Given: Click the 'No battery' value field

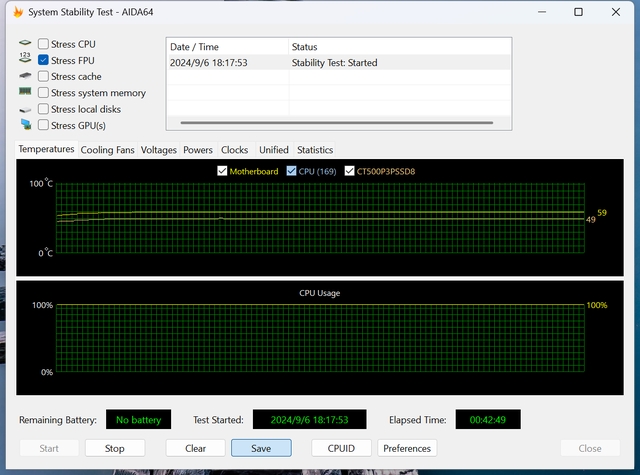Looking at the screenshot, I should coord(138,420).
